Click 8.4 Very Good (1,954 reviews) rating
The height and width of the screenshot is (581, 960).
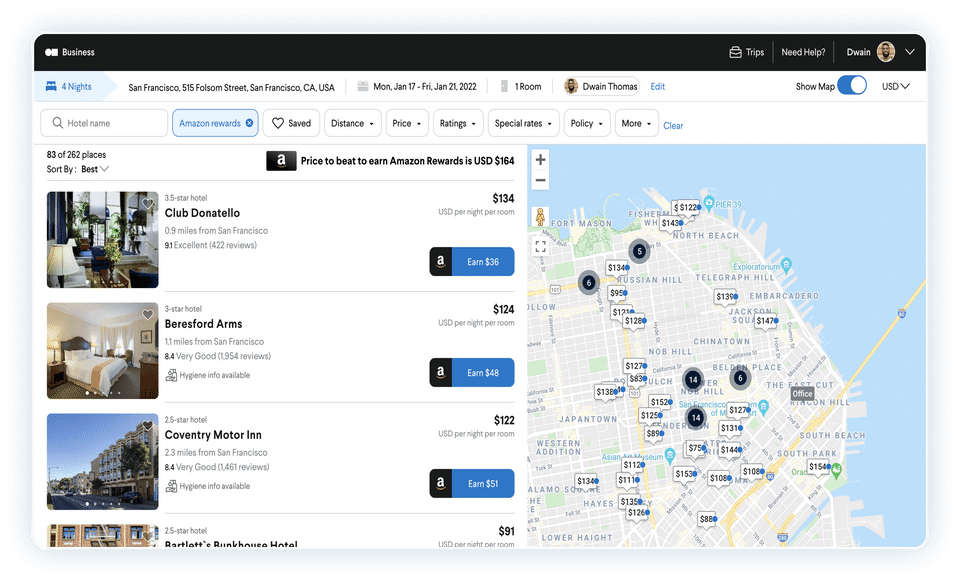coord(217,356)
